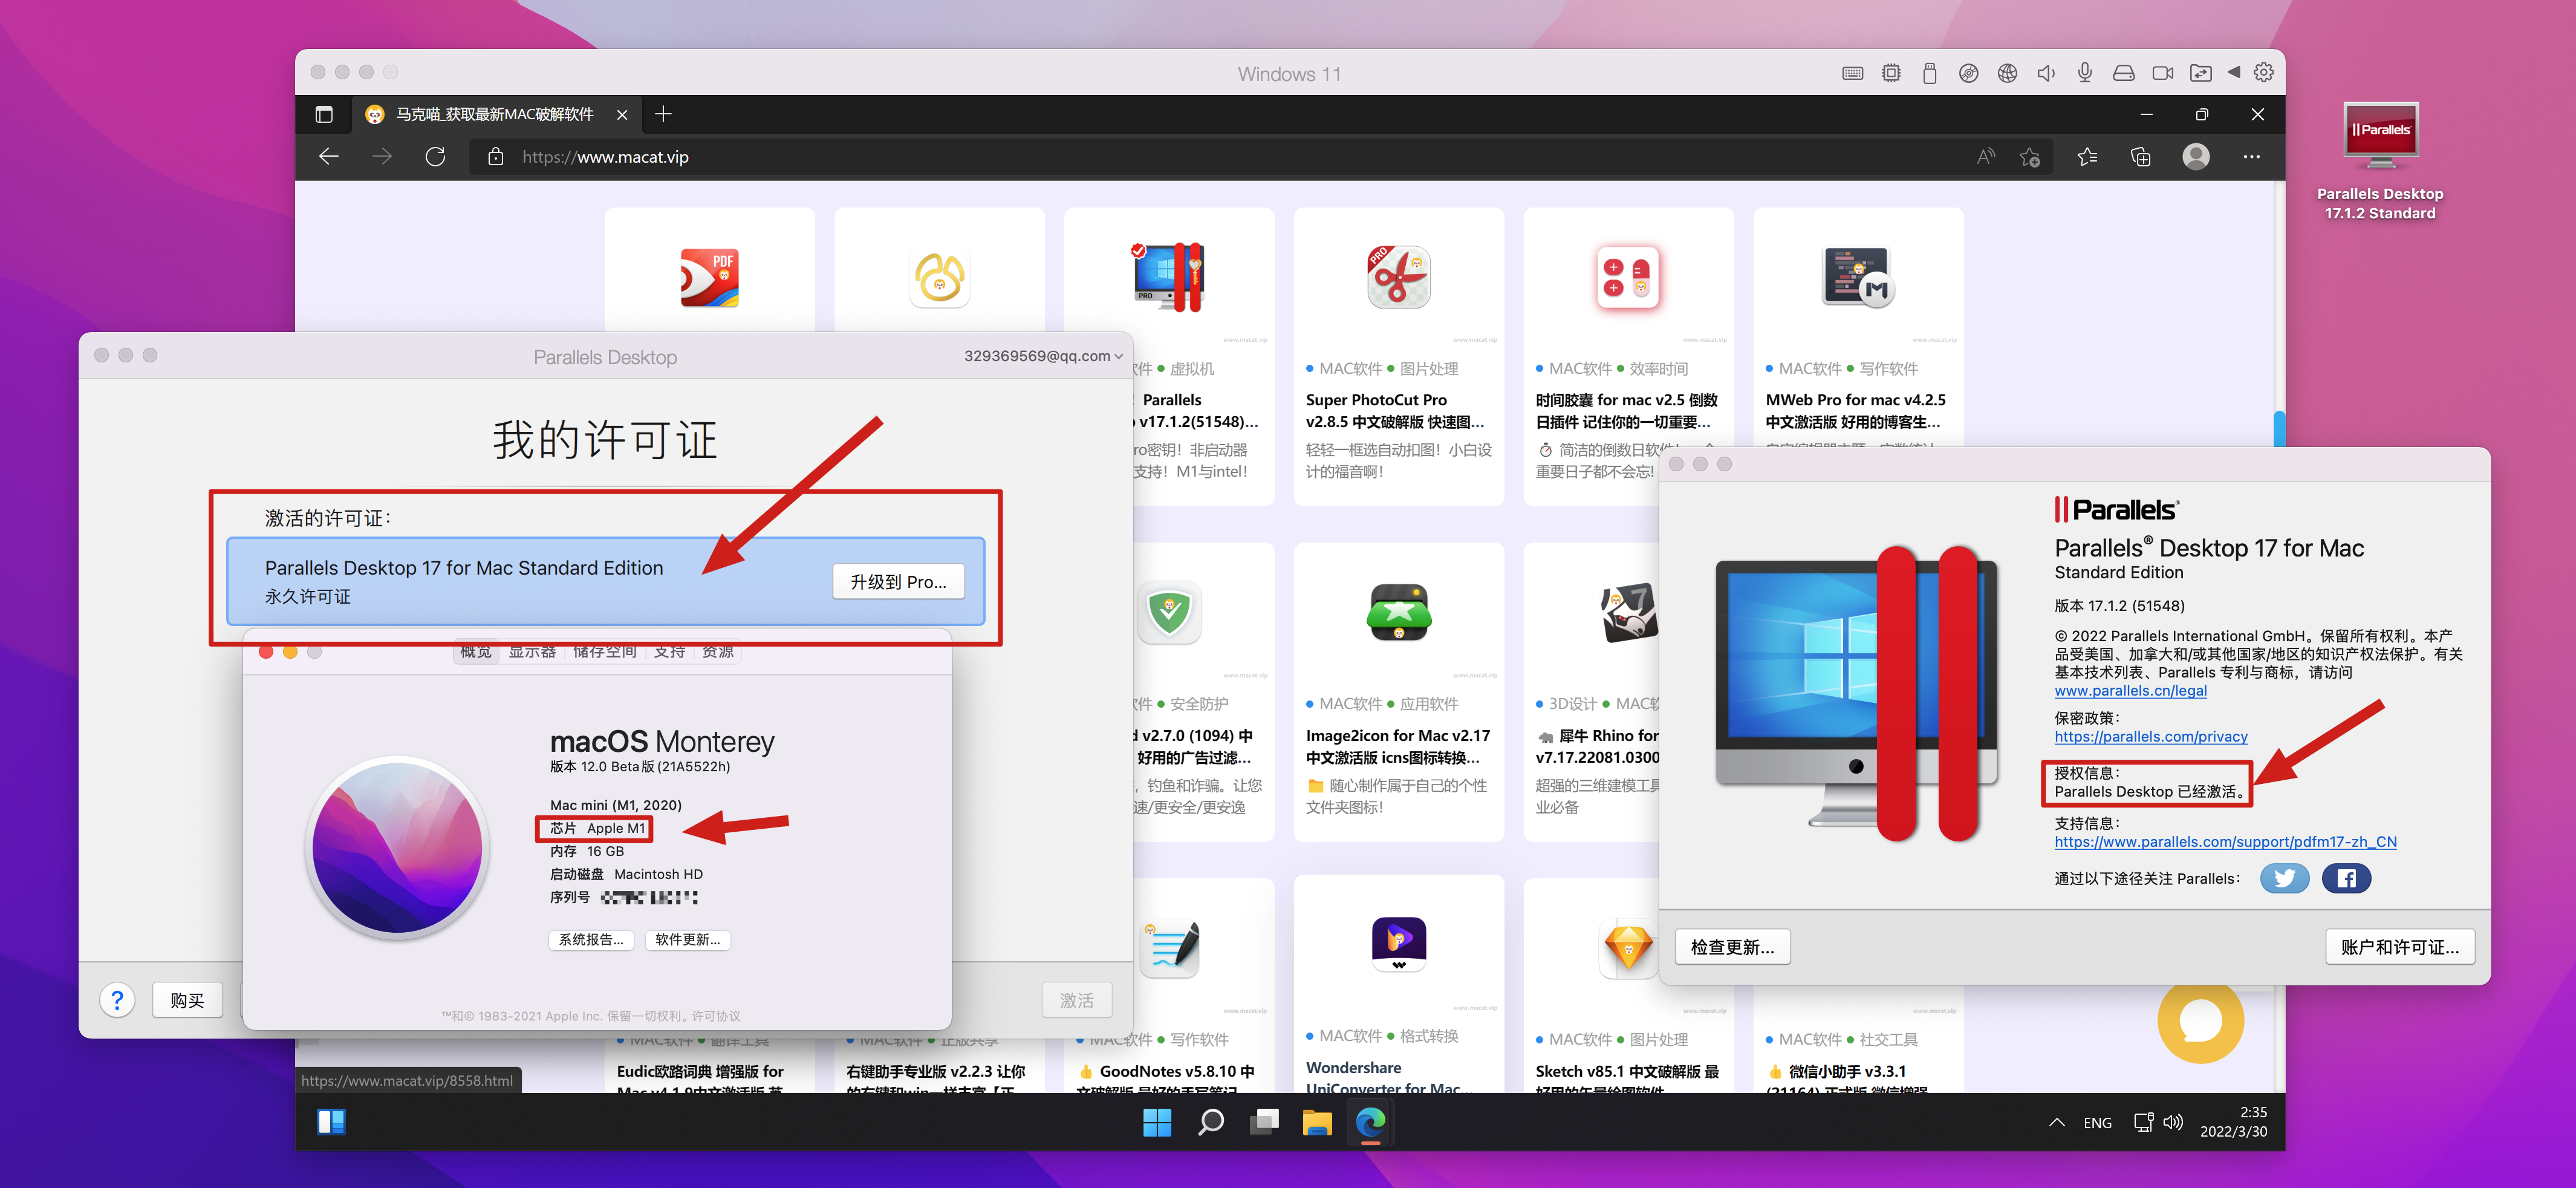
Task: Click the Twitter follow icon
Action: point(2284,878)
